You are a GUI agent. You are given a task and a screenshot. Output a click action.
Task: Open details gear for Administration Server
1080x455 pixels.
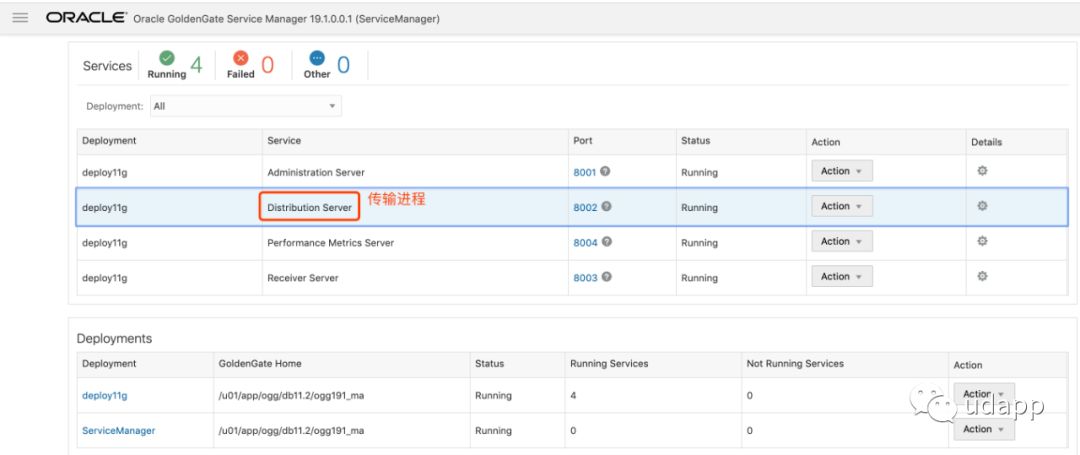(x=982, y=171)
